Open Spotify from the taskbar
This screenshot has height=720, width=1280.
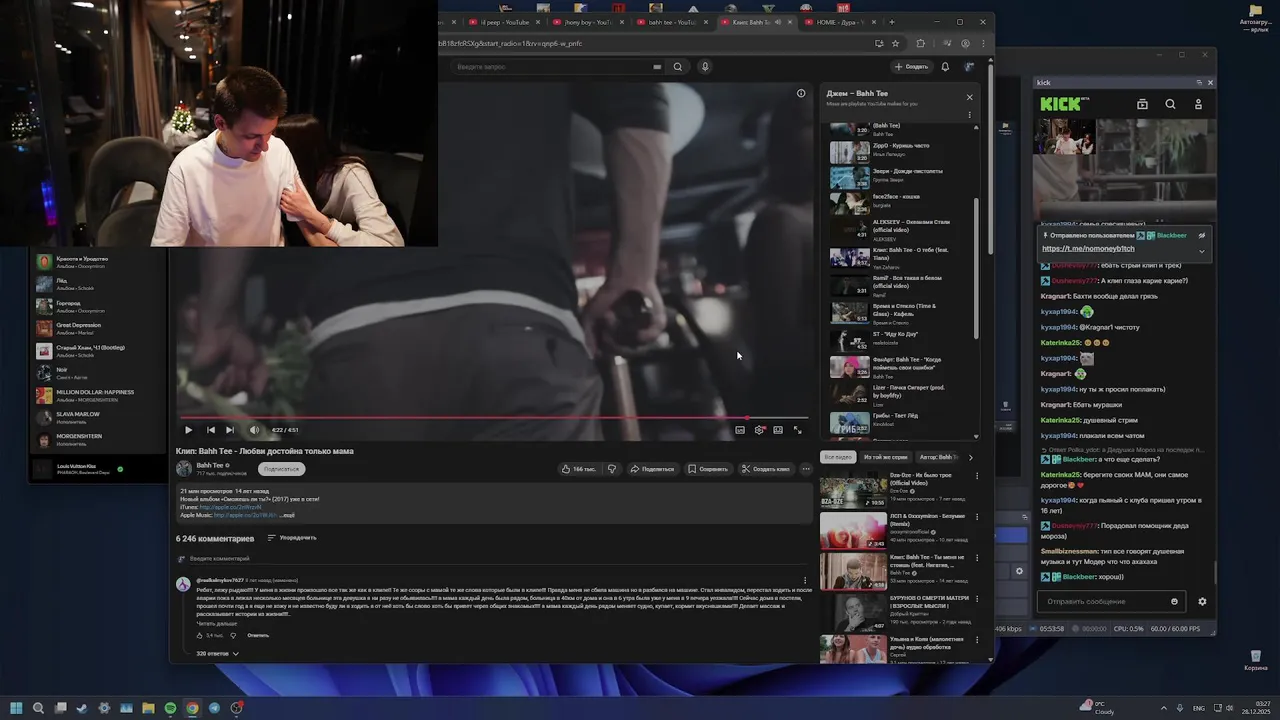pos(170,708)
